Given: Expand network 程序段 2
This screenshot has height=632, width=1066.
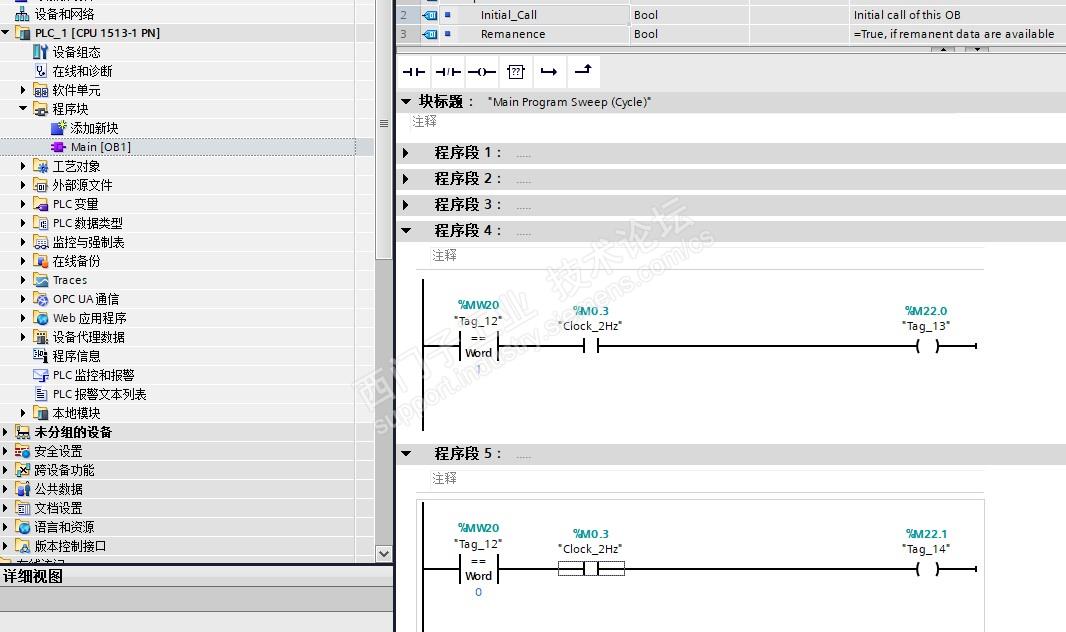Looking at the screenshot, I should pyautogui.click(x=406, y=179).
